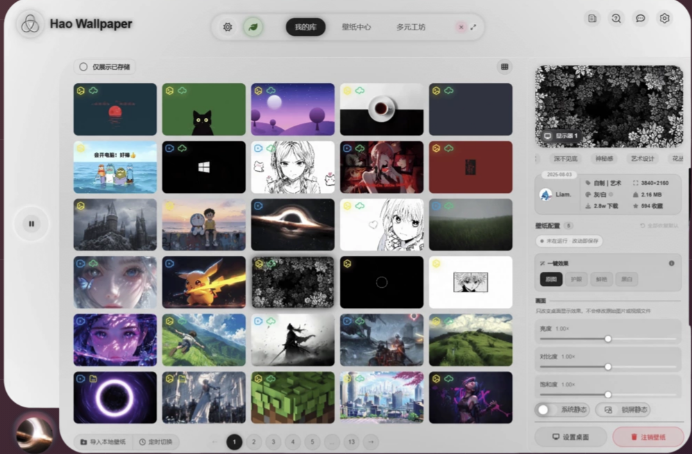
Task: Click the Liam. author avatar
Action: tap(546, 194)
